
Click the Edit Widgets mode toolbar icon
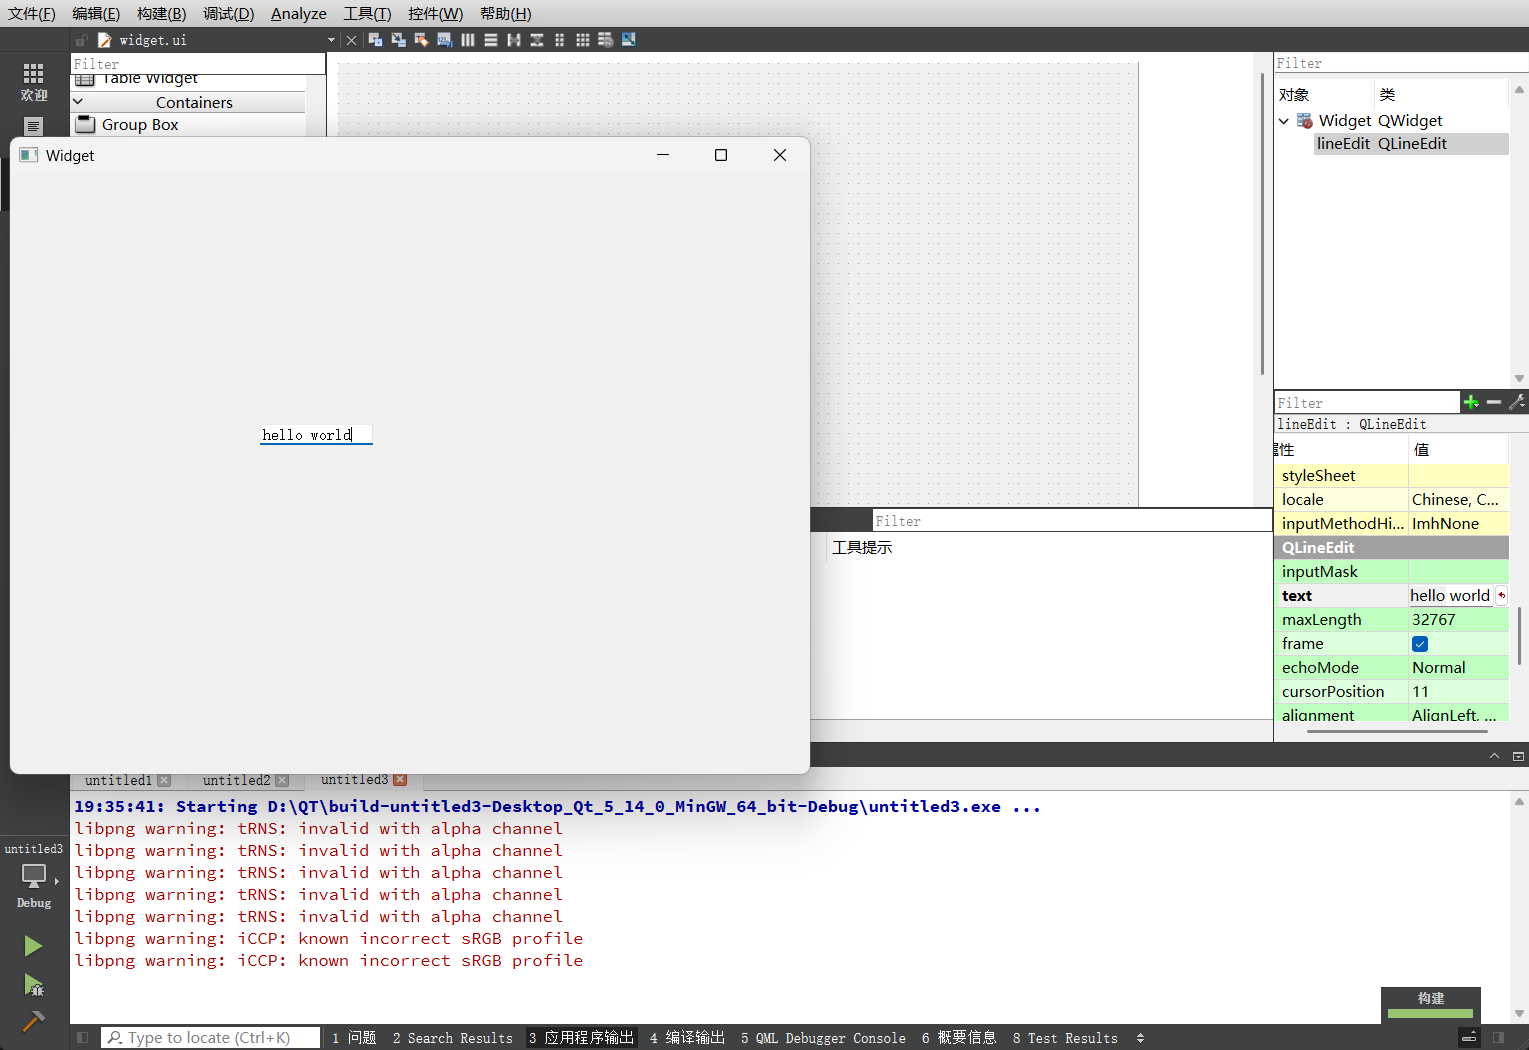pyautogui.click(x=375, y=40)
